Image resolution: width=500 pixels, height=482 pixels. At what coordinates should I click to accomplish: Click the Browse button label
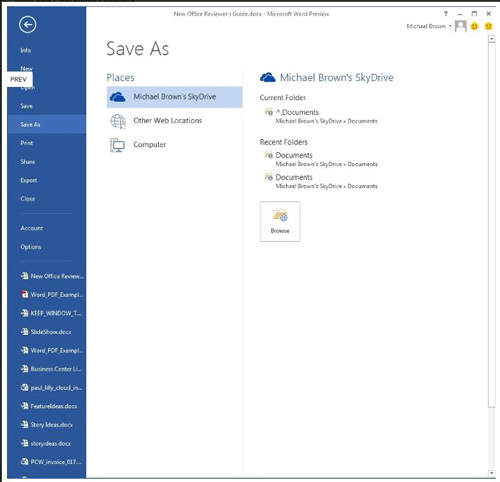[x=280, y=231]
